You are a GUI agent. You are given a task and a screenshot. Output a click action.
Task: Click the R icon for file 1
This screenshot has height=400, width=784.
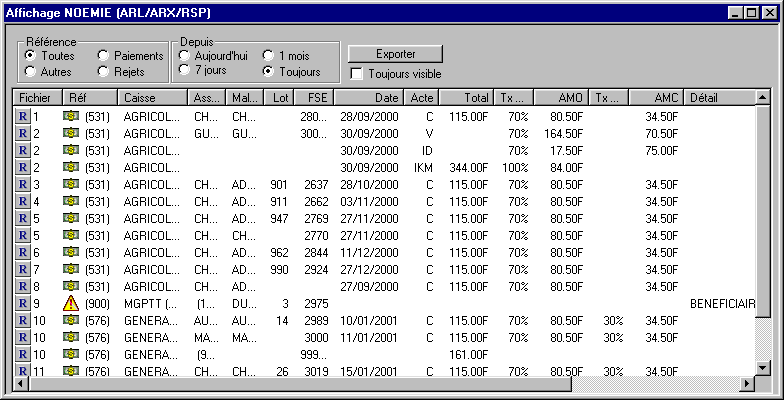23,116
